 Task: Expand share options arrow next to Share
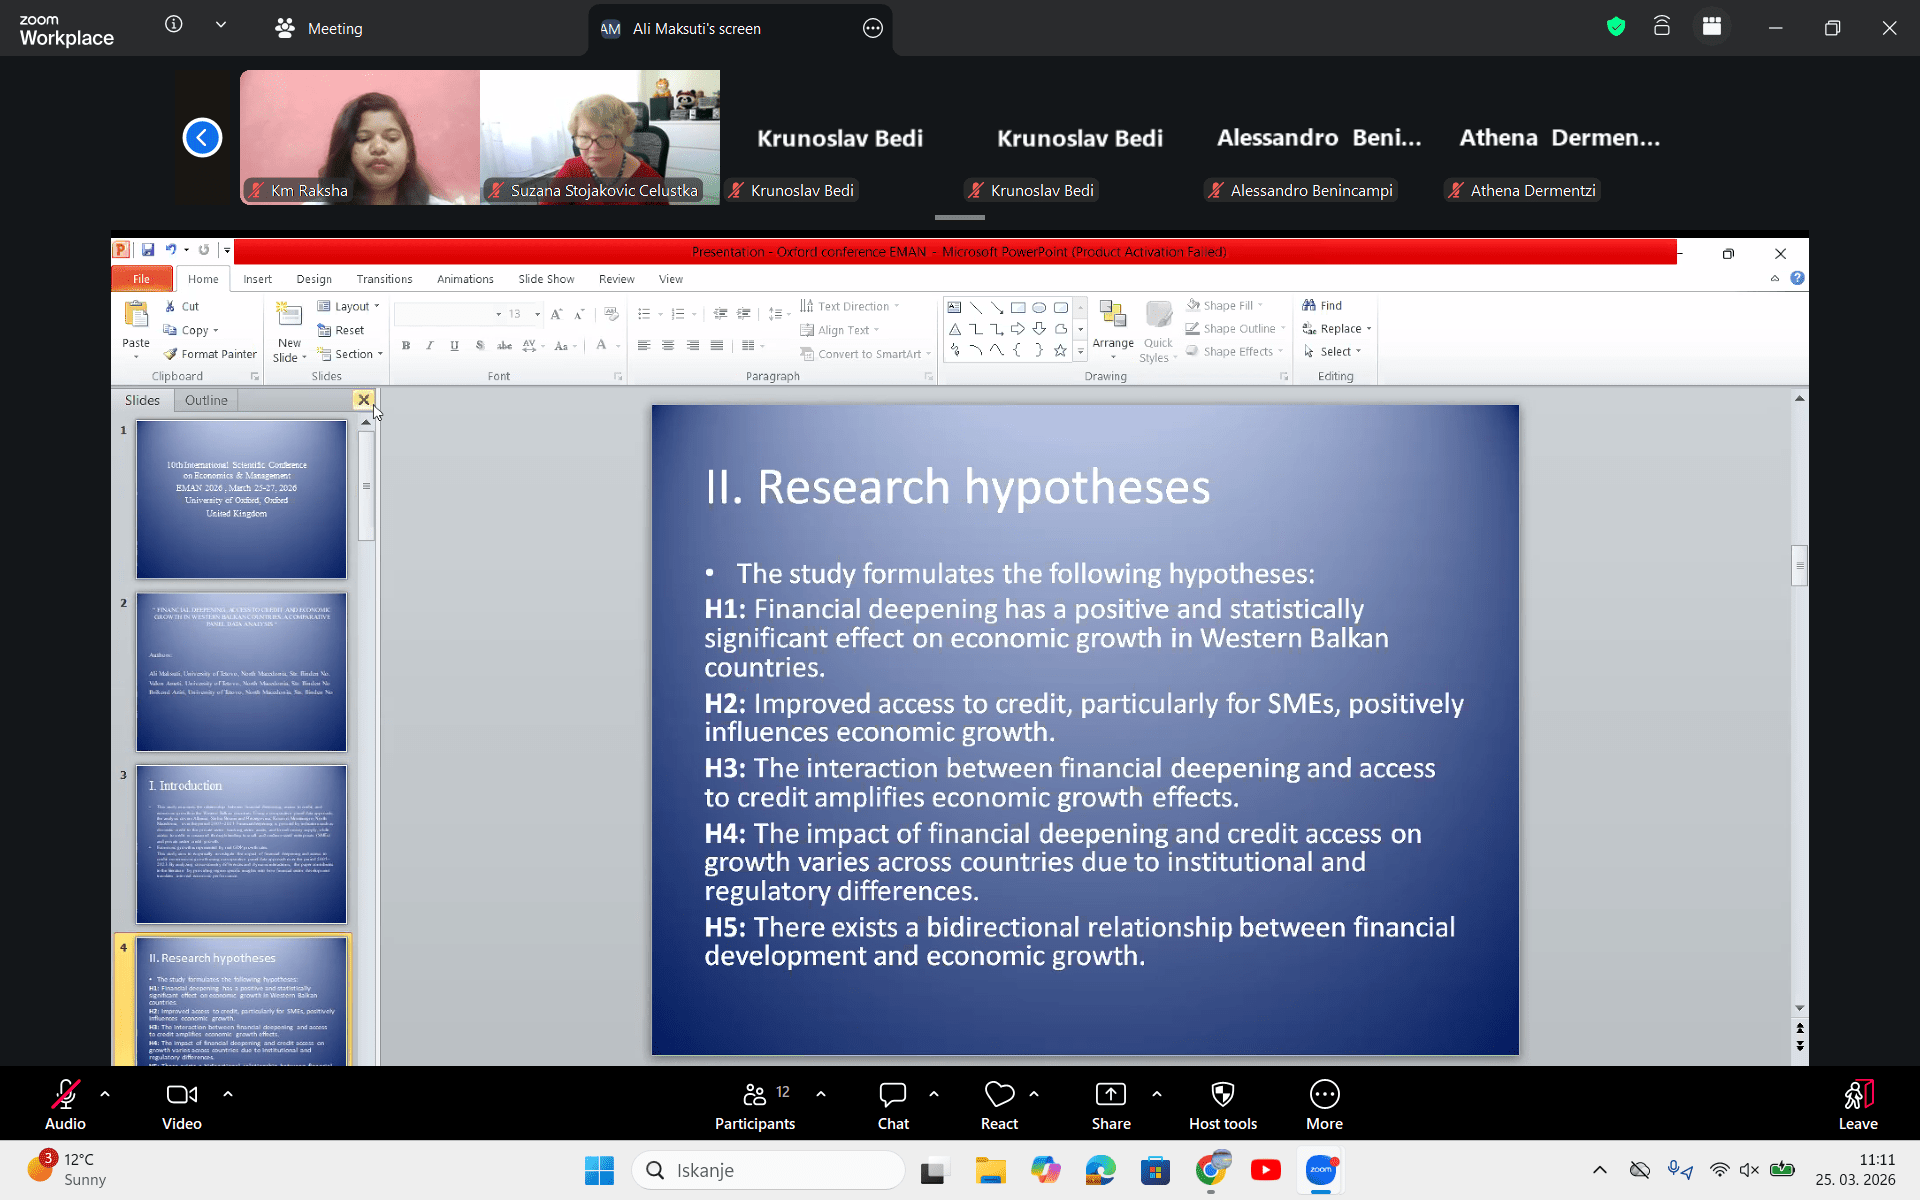point(1157,1094)
